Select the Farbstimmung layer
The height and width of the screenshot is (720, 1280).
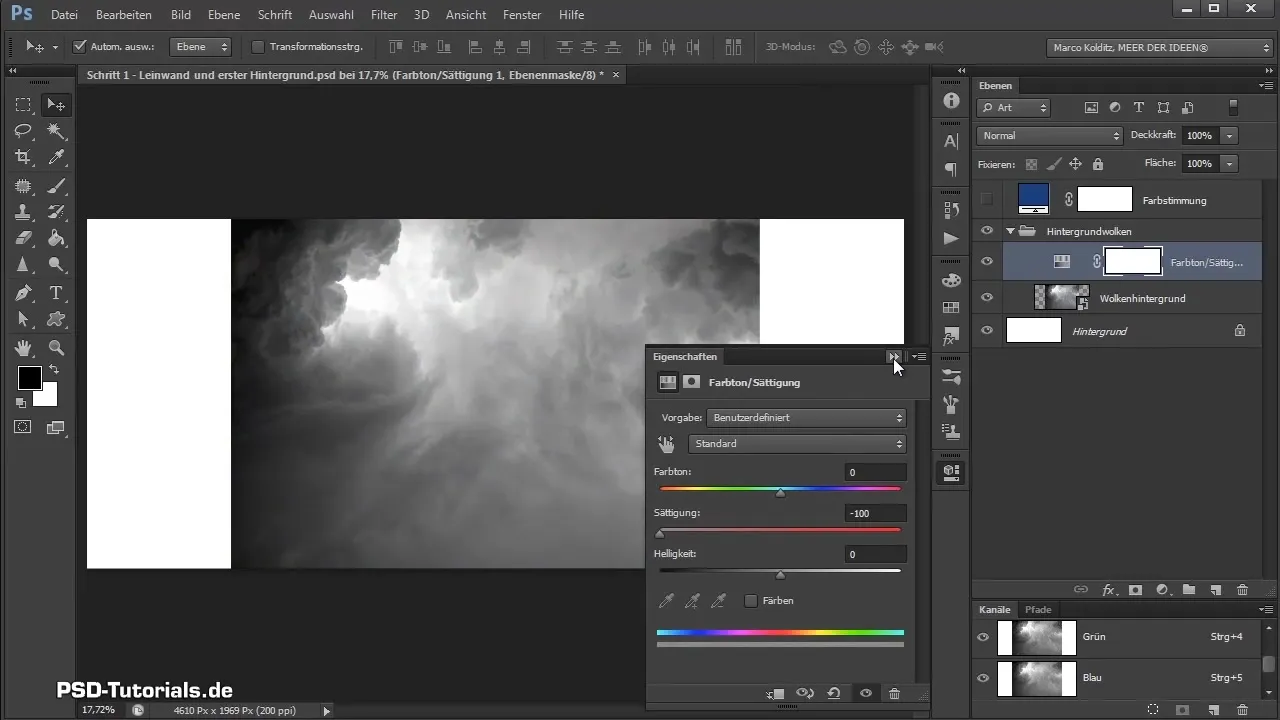[1174, 200]
